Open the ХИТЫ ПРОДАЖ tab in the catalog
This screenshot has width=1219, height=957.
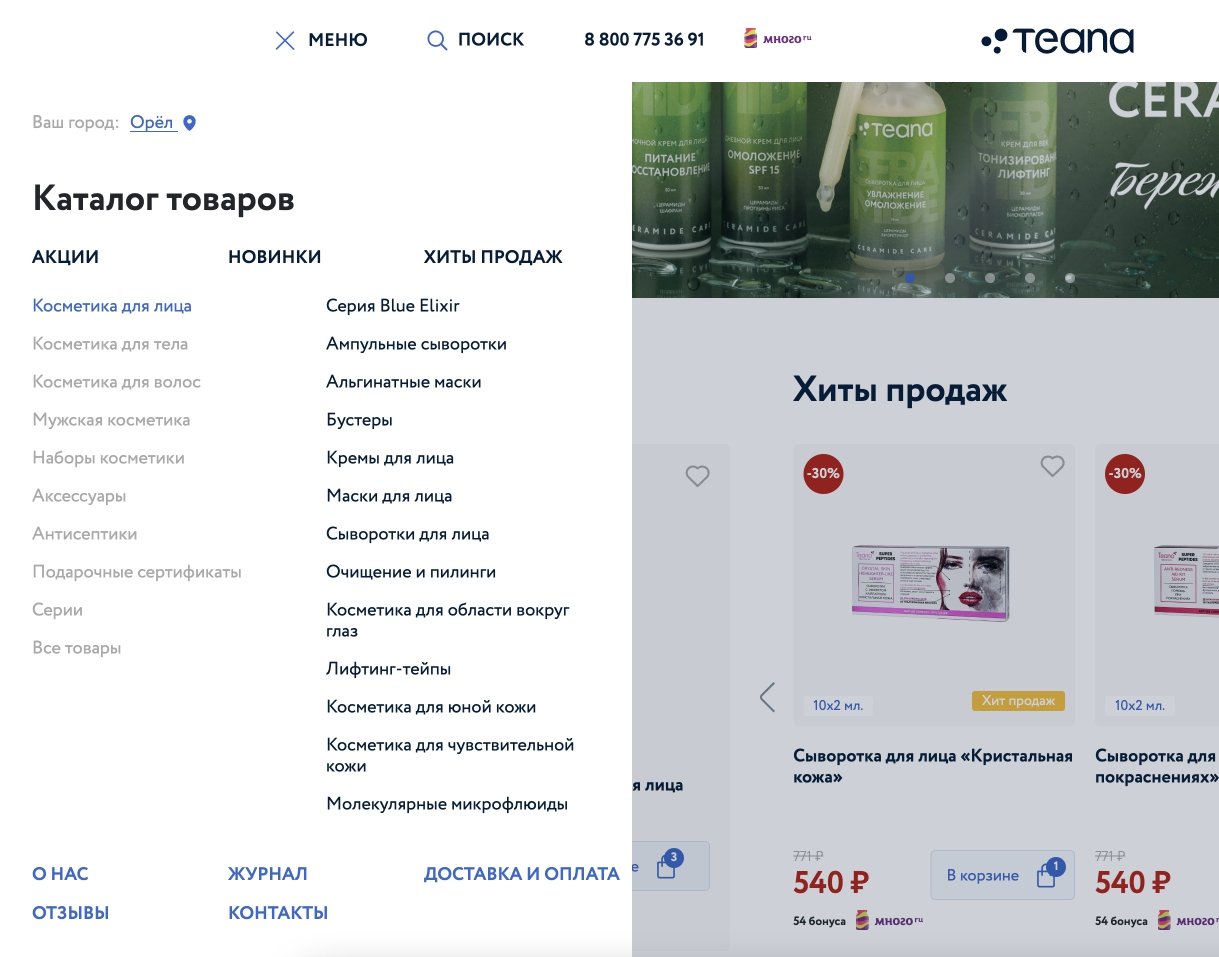coord(493,257)
